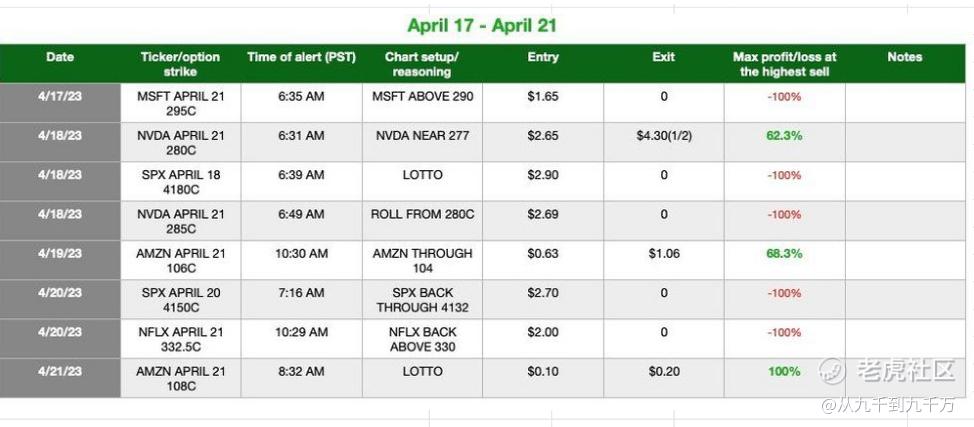974x427 pixels.
Task: Click the NVDA NEAR 277 cell
Action: [x=422, y=136]
